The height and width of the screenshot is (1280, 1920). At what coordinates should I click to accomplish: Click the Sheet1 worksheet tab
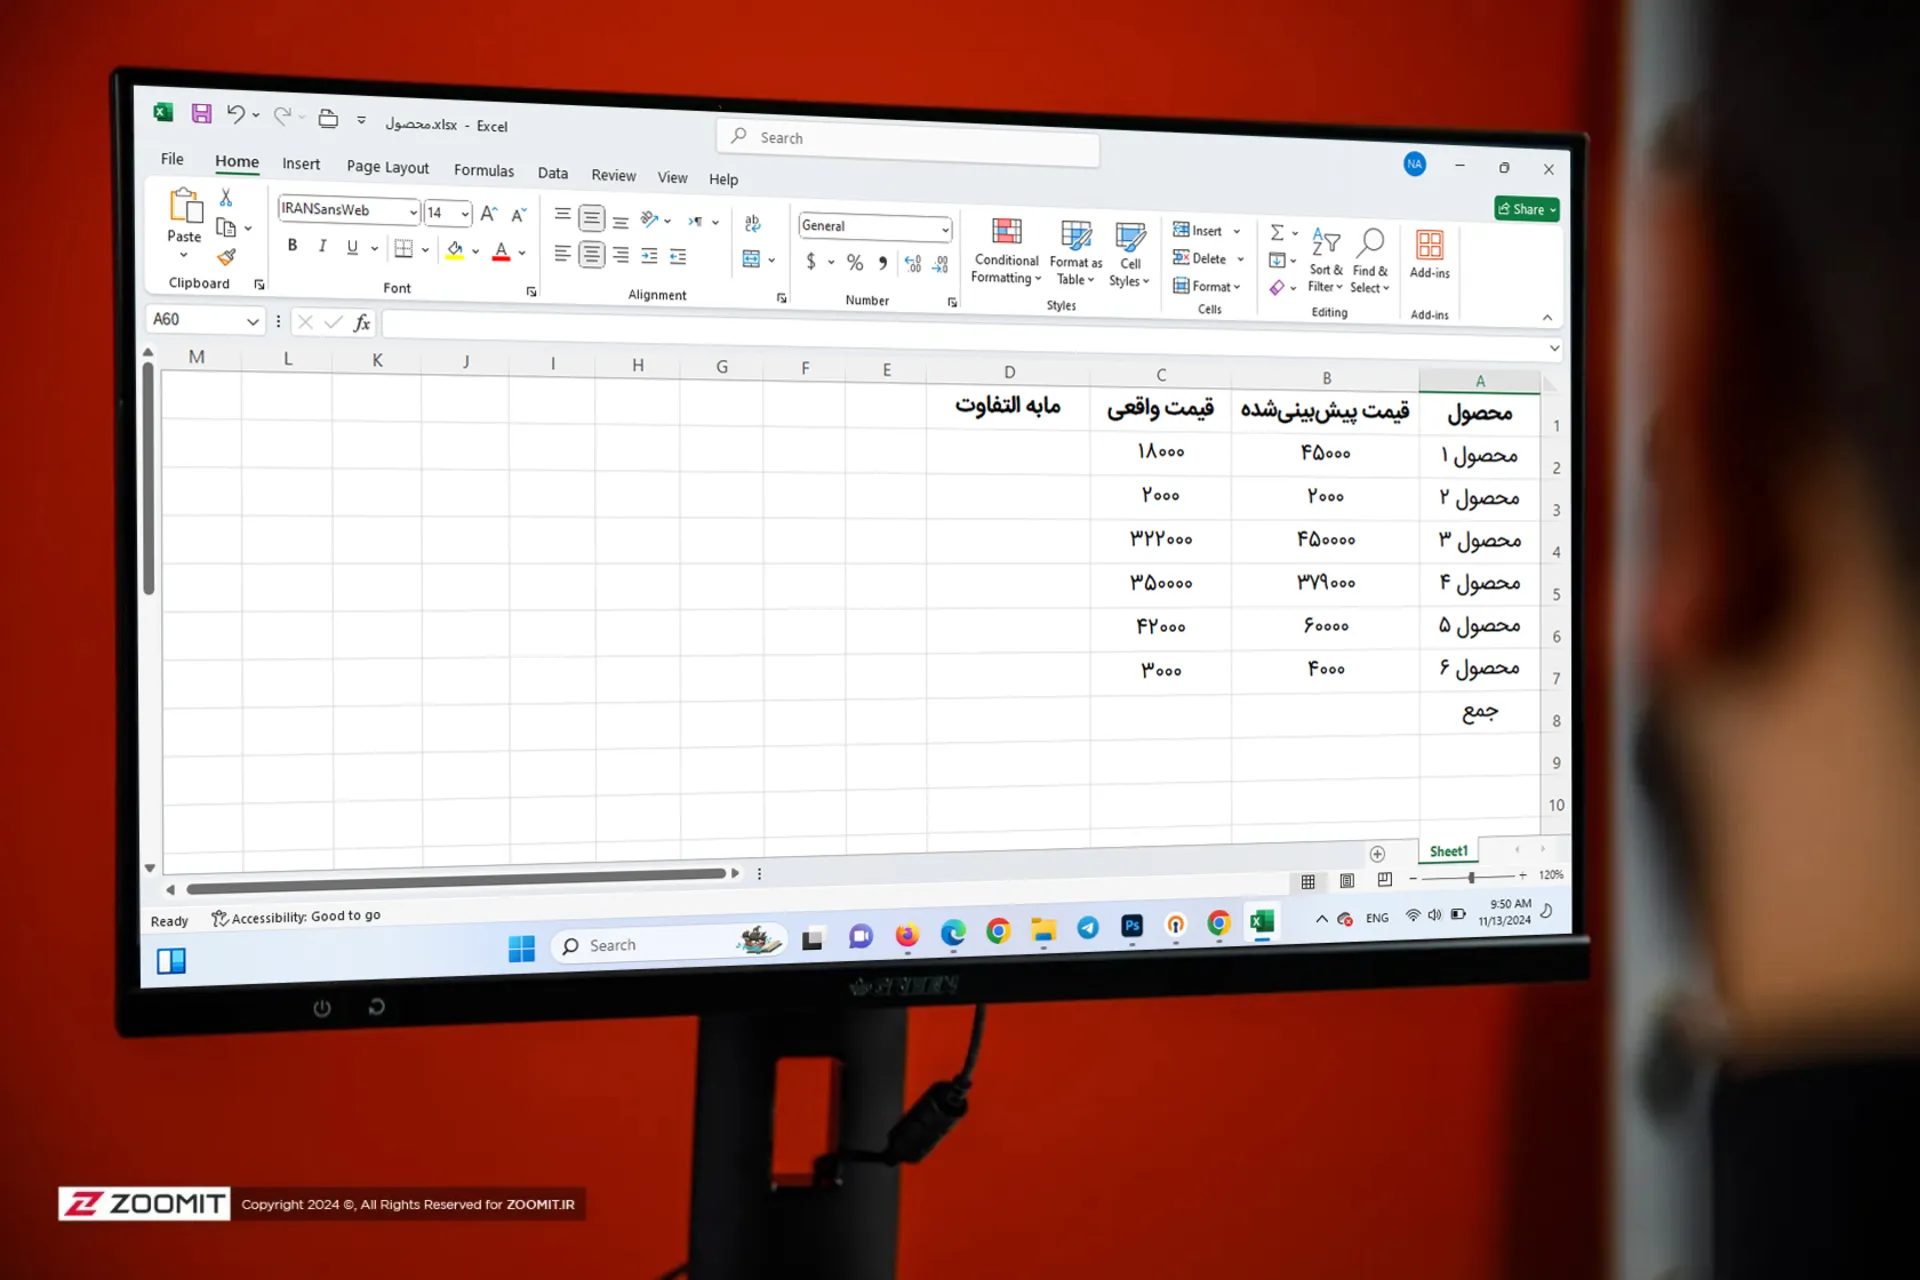(1448, 851)
